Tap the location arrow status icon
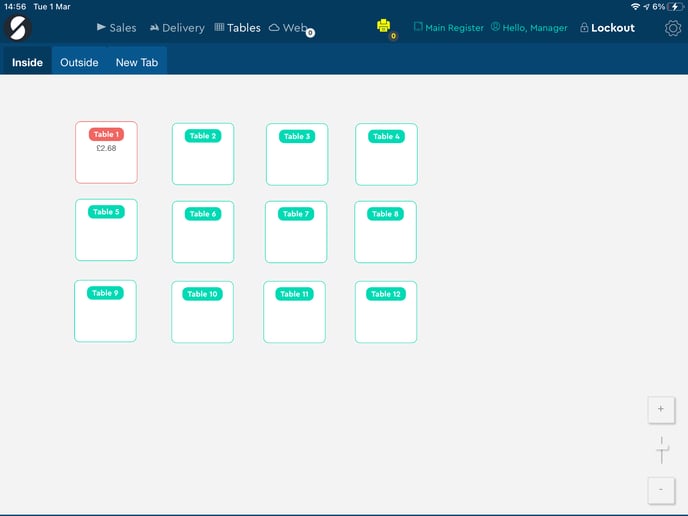 pos(646,7)
